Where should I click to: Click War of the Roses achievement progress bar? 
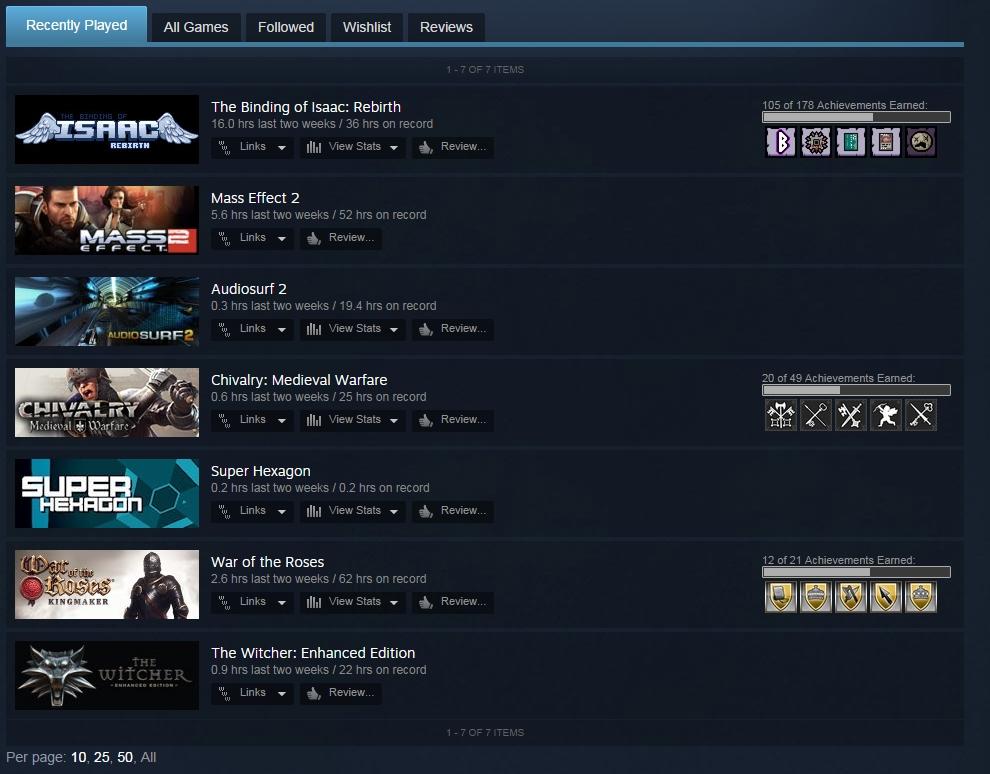(x=856, y=572)
